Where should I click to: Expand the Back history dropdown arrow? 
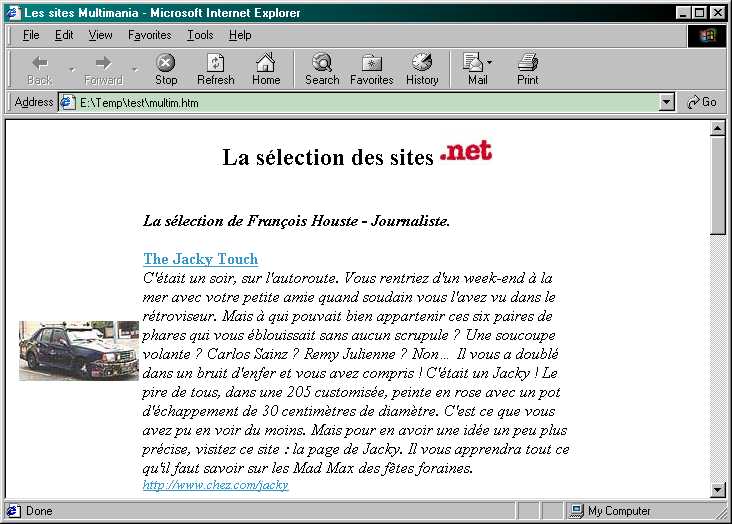pos(71,69)
